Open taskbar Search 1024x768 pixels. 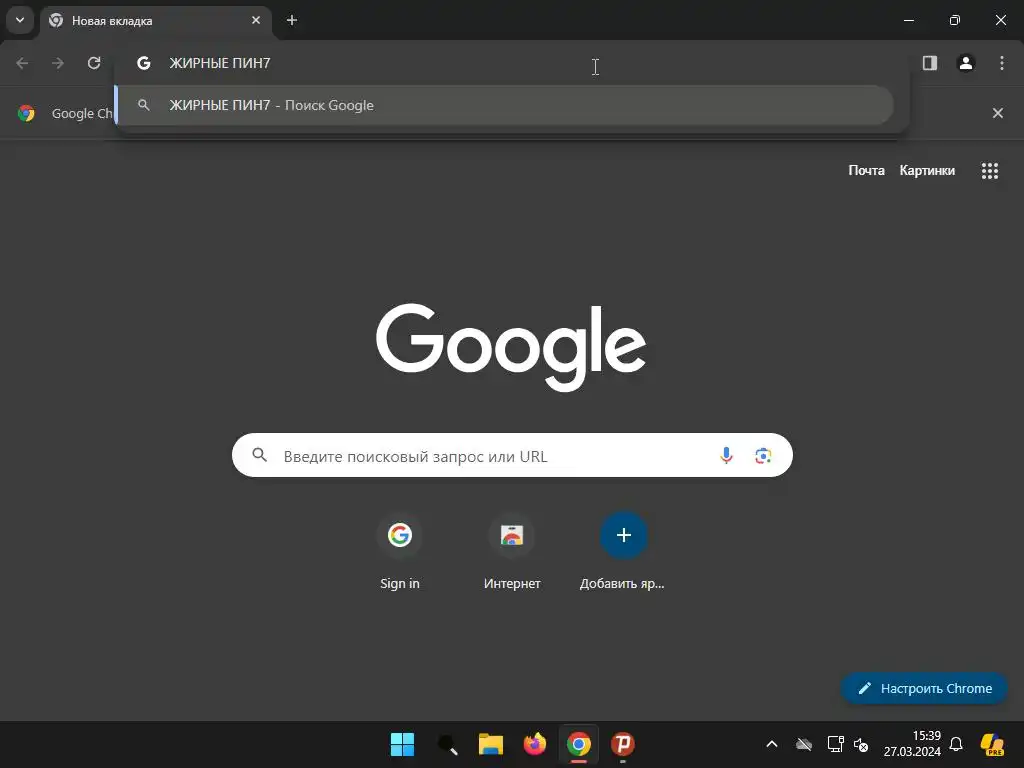(447, 744)
